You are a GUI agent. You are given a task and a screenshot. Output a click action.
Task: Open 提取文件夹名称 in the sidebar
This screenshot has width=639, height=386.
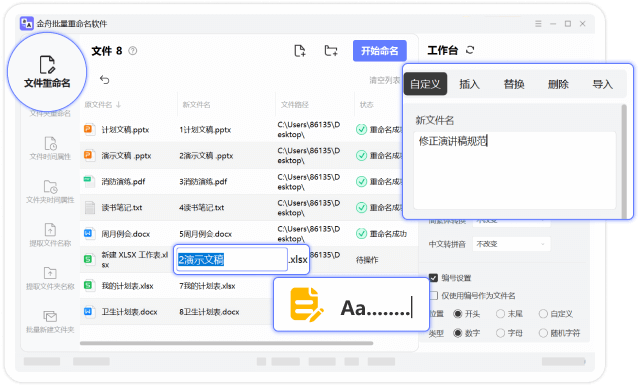click(x=50, y=279)
